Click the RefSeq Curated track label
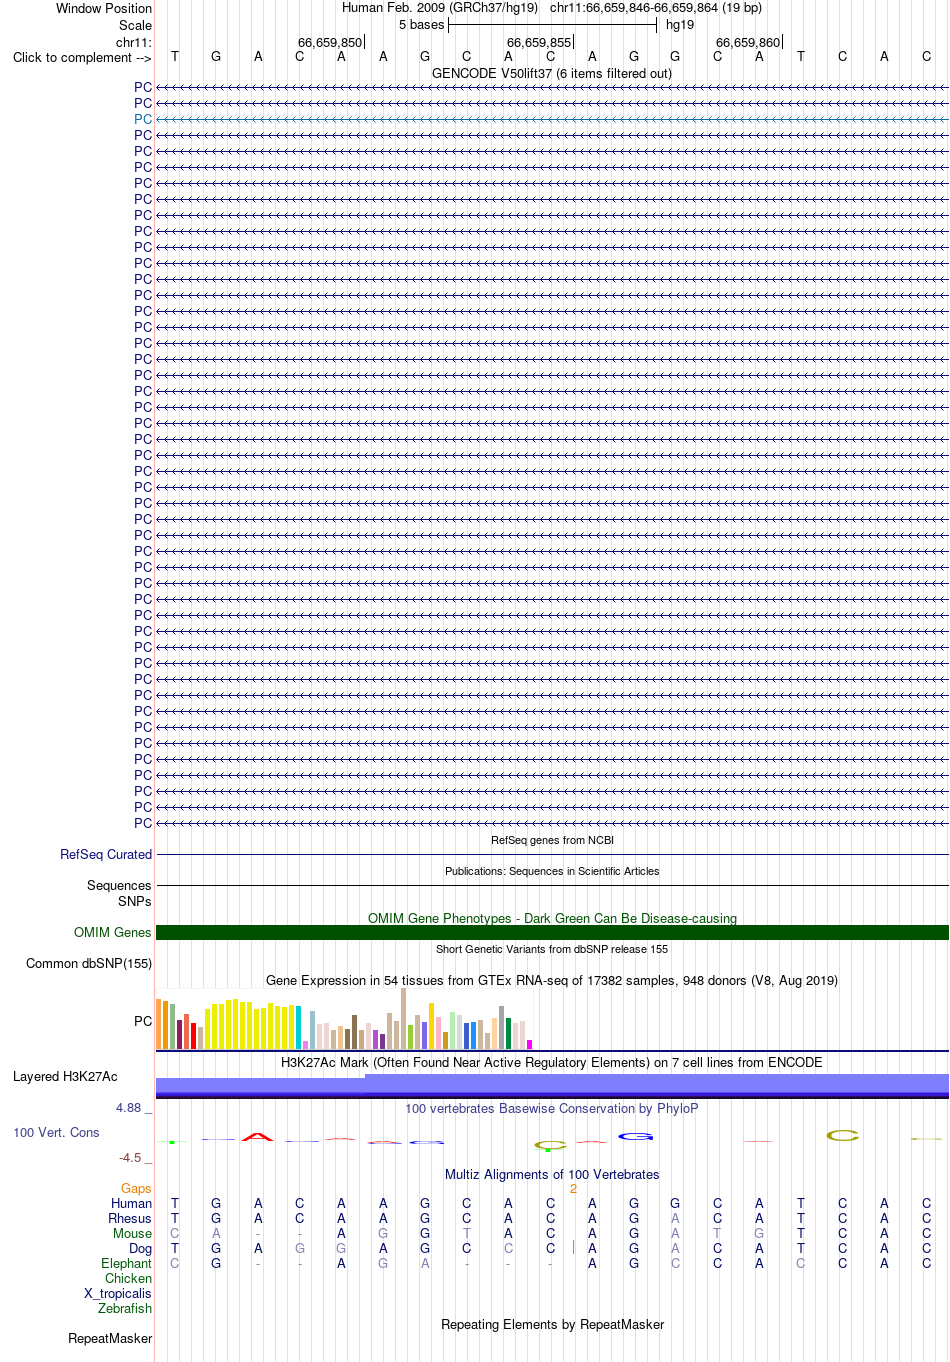The width and height of the screenshot is (950, 1362). pos(106,854)
